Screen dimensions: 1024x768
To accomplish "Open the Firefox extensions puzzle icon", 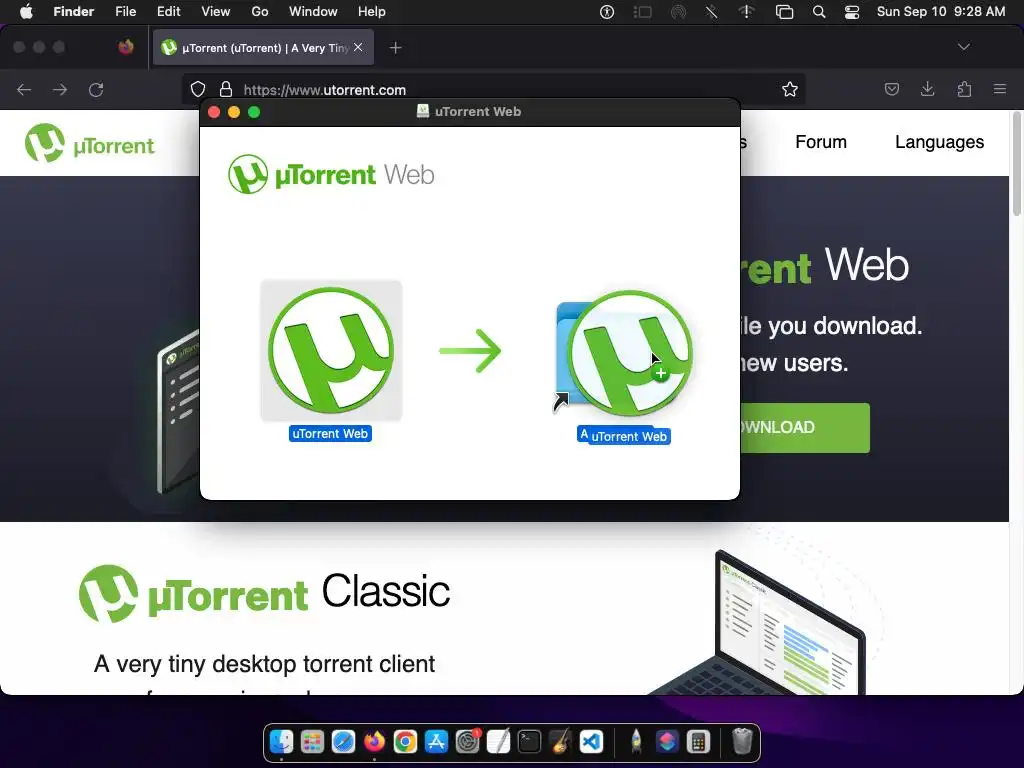I will pyautogui.click(x=964, y=89).
